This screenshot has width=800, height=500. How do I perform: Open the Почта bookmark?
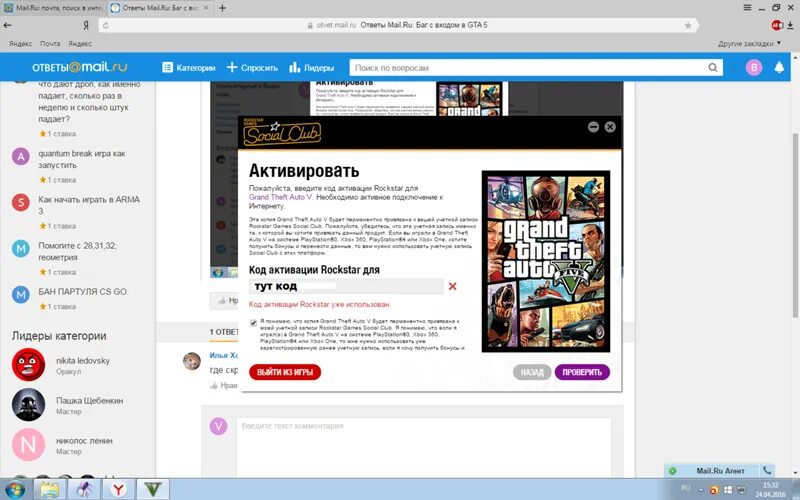click(50, 44)
